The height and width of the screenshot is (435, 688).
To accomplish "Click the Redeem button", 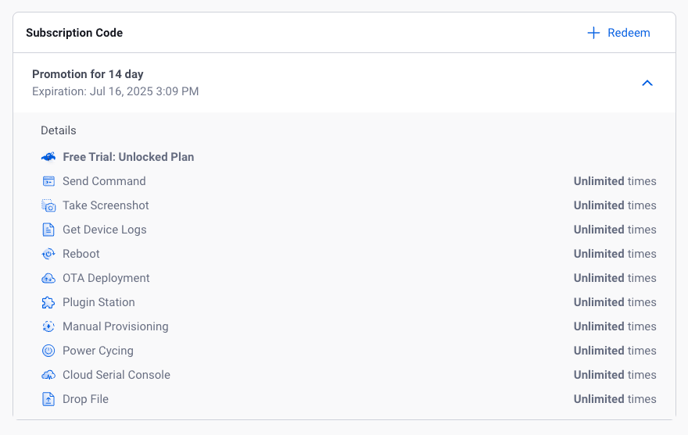I will [619, 33].
